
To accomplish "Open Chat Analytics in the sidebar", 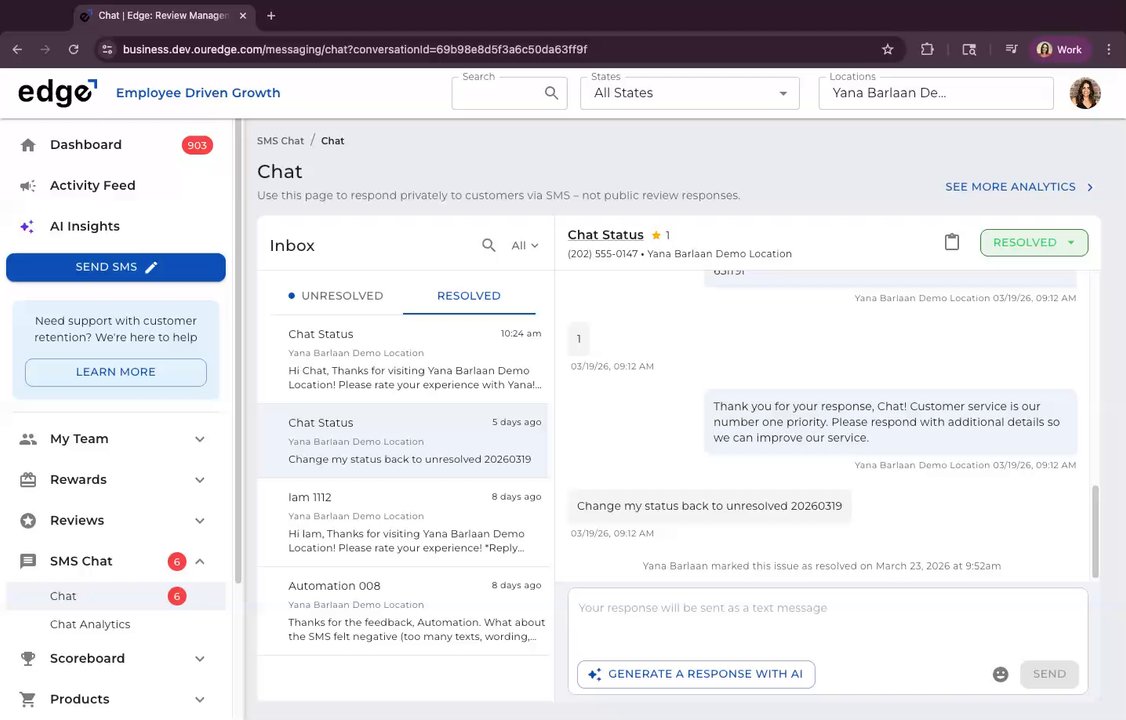I will pyautogui.click(x=90, y=624).
